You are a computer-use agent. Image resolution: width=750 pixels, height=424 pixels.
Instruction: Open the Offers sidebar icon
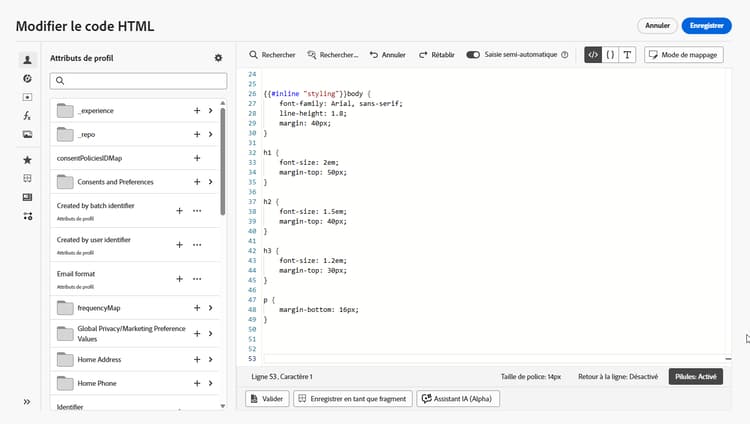pos(27,97)
